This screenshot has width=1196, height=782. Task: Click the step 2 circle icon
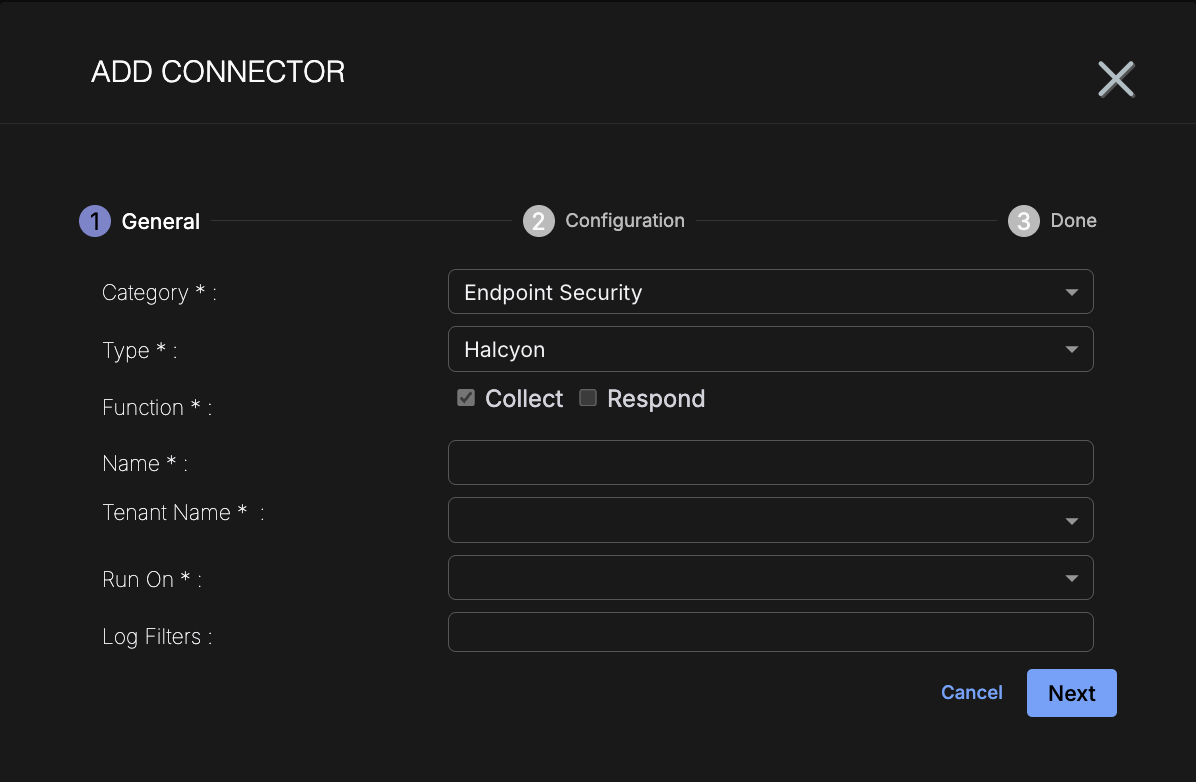pyautogui.click(x=538, y=221)
